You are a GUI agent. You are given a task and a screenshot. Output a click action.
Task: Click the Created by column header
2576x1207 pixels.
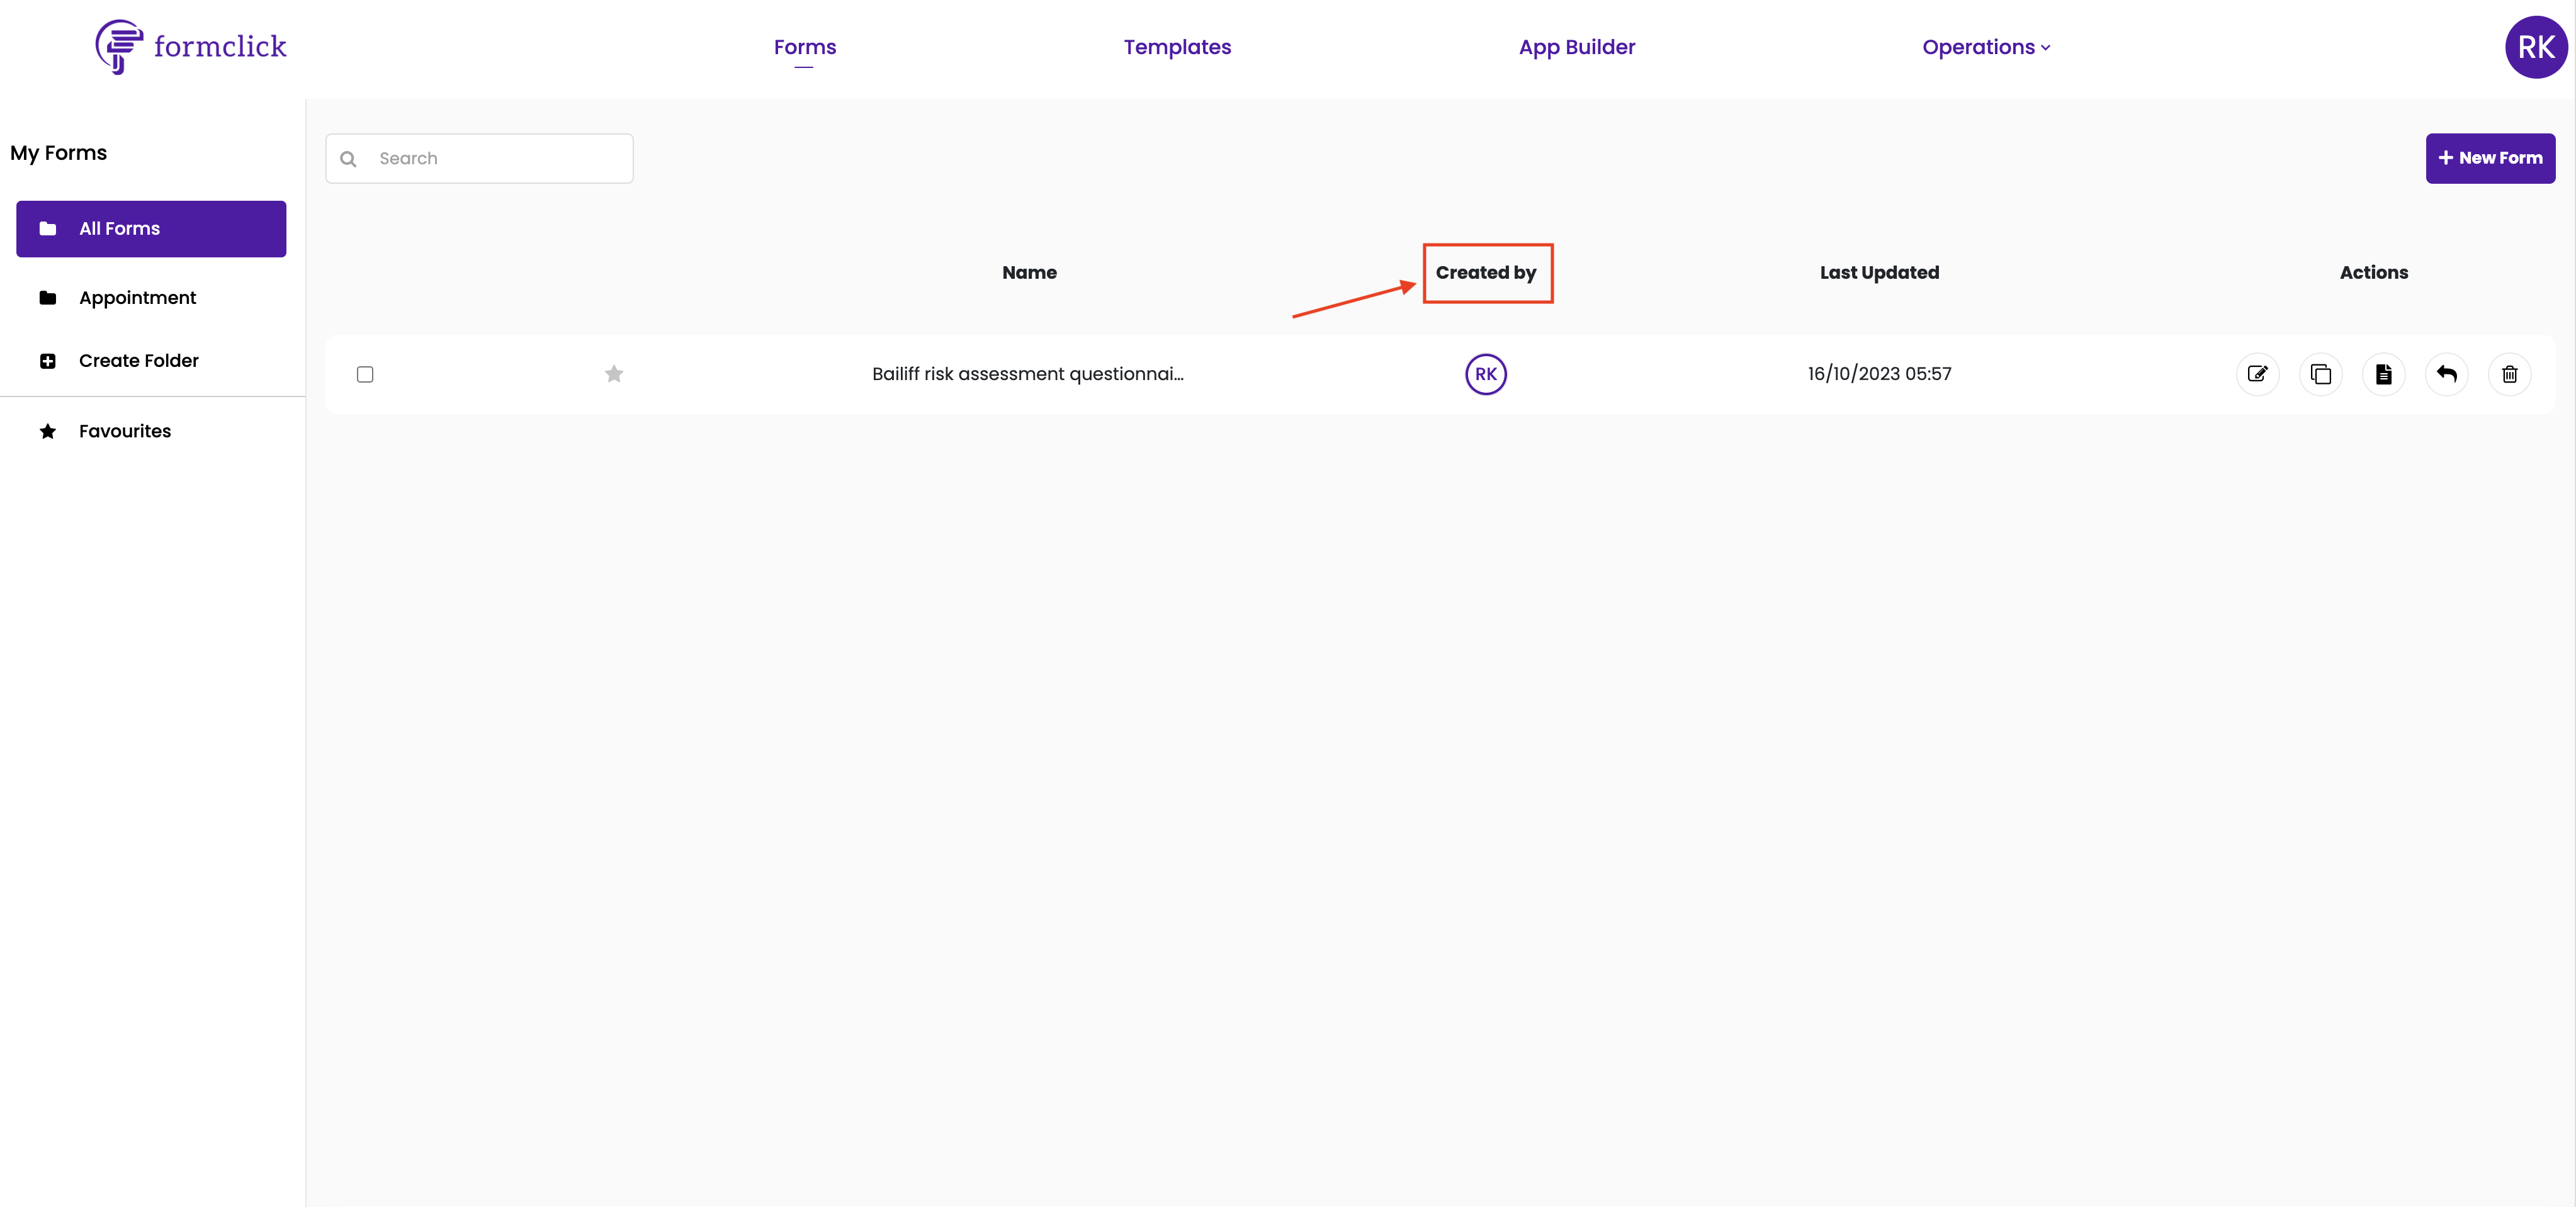click(1485, 273)
